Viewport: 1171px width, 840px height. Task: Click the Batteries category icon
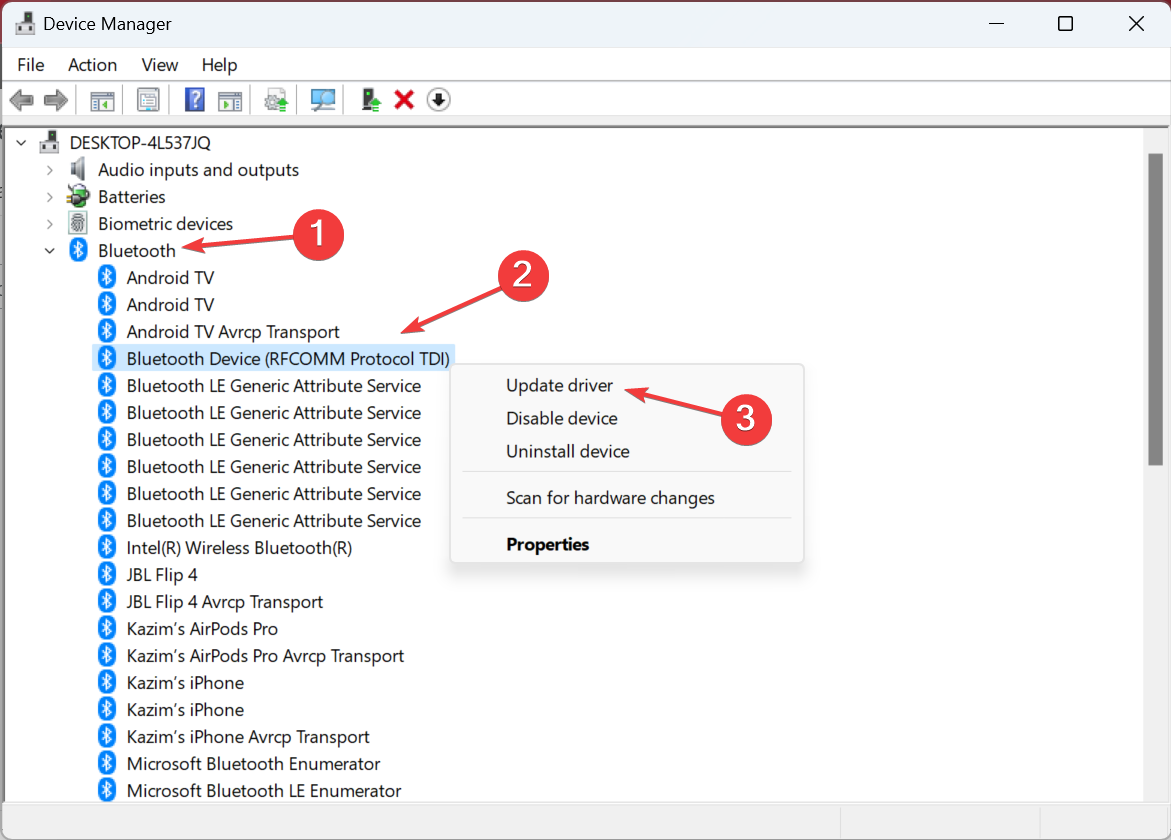click(78, 196)
